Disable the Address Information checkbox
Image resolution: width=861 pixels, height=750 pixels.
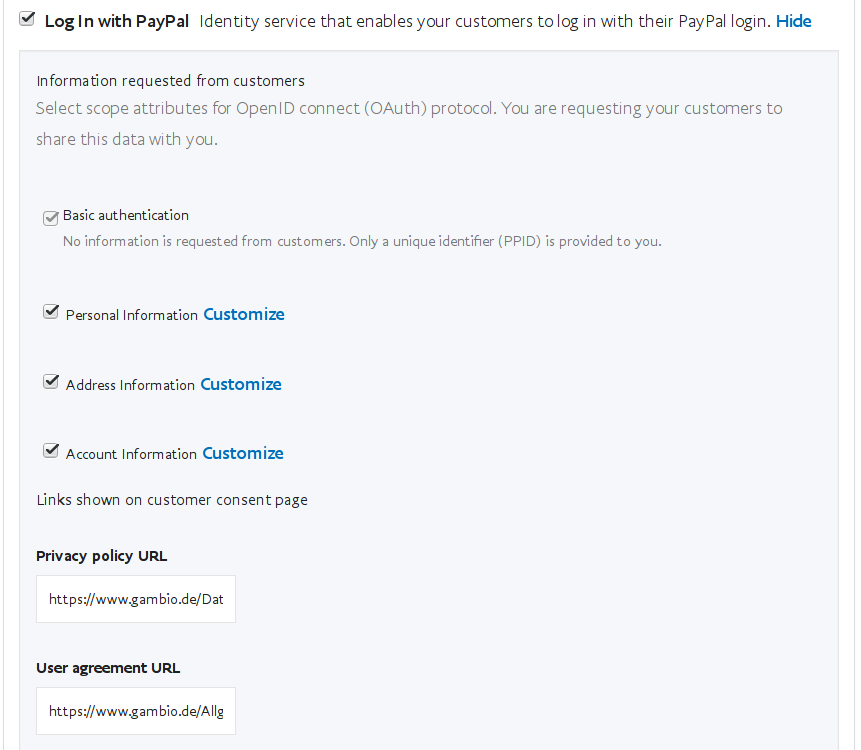click(51, 382)
